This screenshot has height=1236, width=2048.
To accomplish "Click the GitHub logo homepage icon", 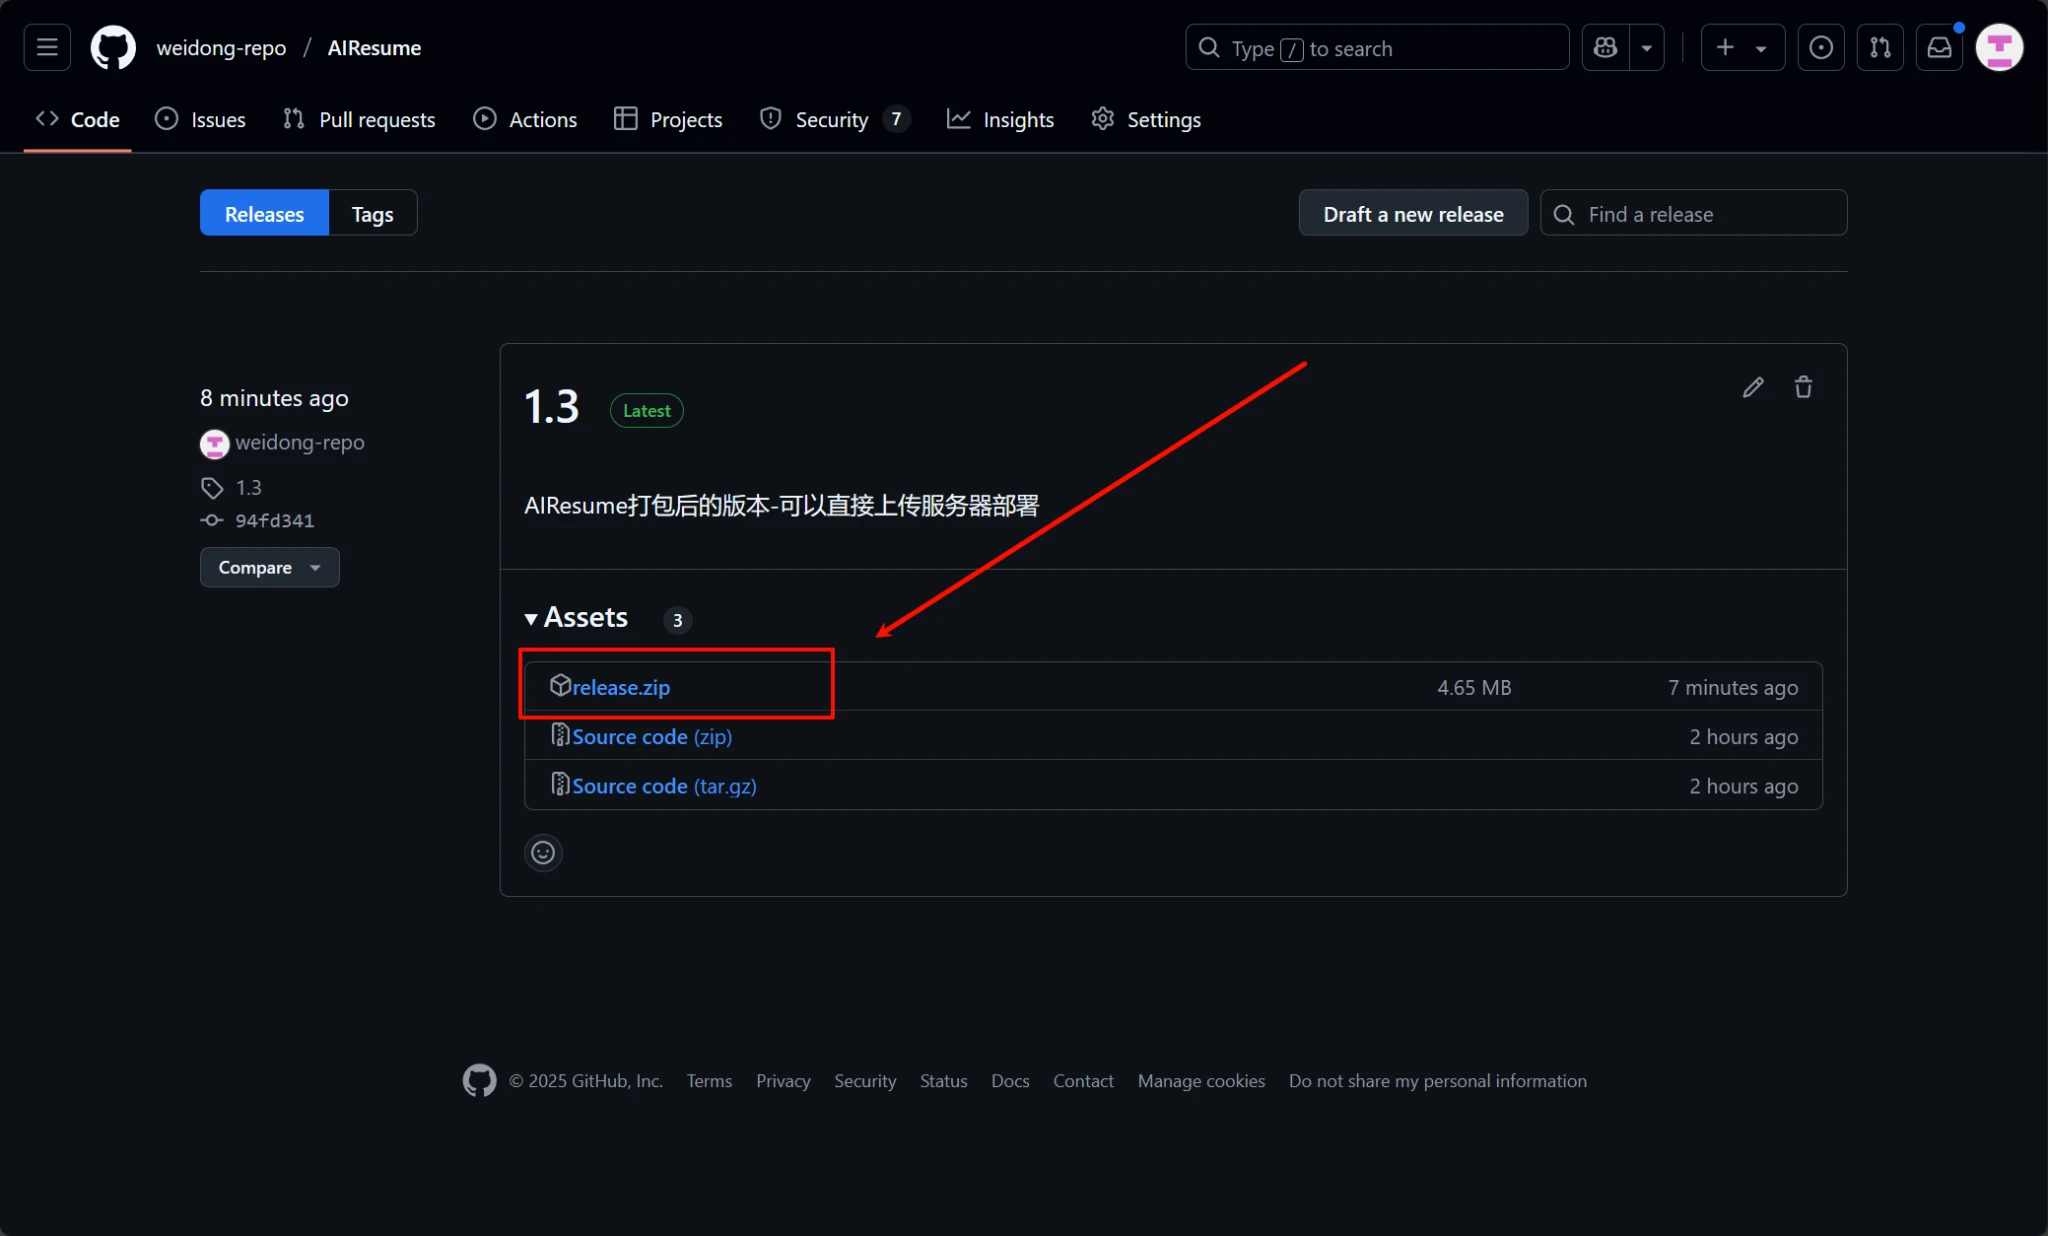I will click(113, 47).
